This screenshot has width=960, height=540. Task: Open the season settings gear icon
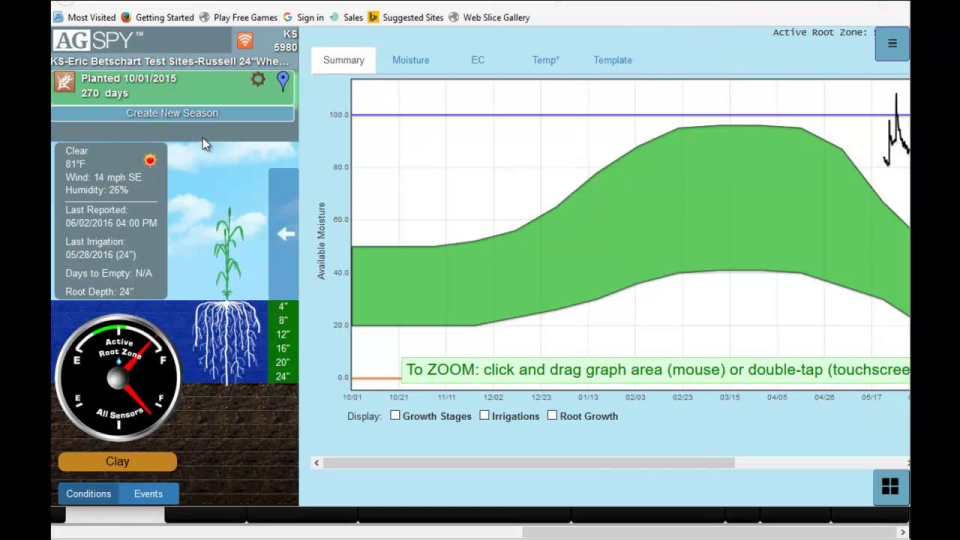coord(258,78)
